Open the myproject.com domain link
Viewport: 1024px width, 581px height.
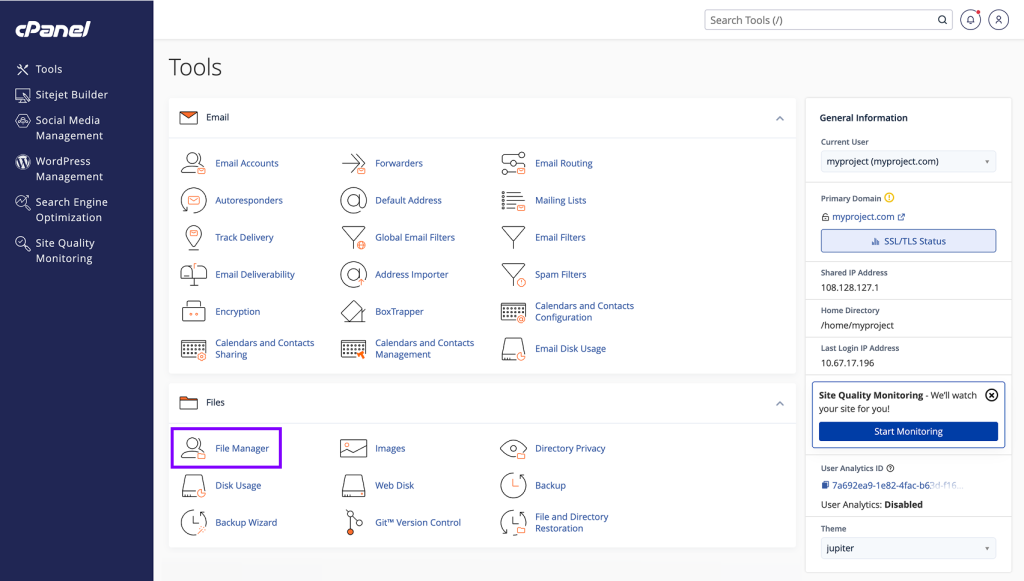point(864,216)
